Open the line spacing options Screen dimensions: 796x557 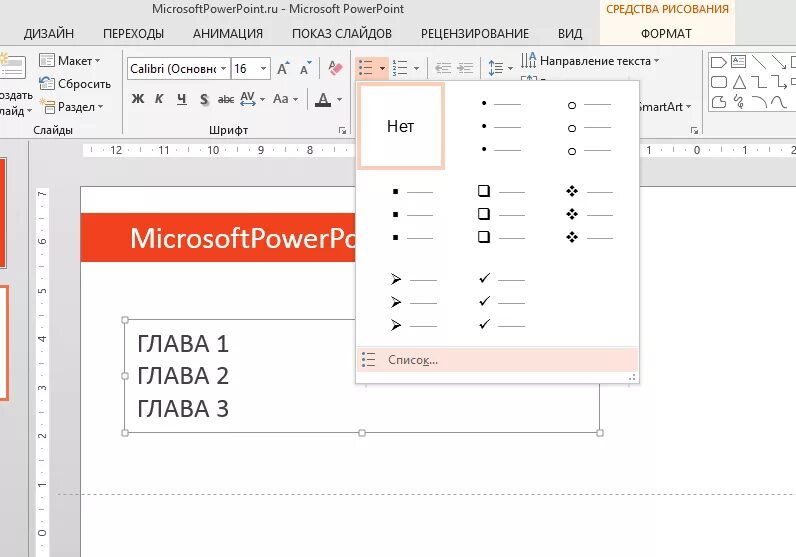[x=500, y=68]
